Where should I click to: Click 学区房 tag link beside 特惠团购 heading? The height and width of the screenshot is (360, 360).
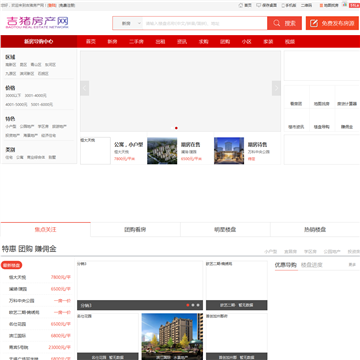310,252
